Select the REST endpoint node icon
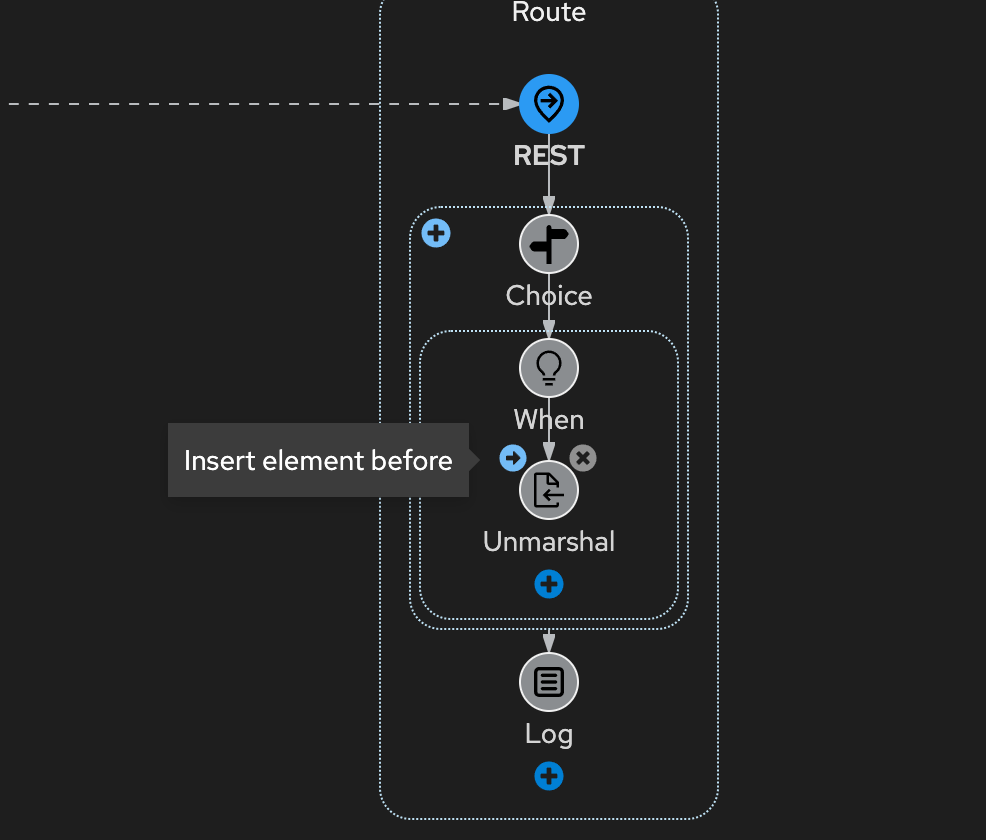Screen dimensions: 986x840 click(549, 103)
